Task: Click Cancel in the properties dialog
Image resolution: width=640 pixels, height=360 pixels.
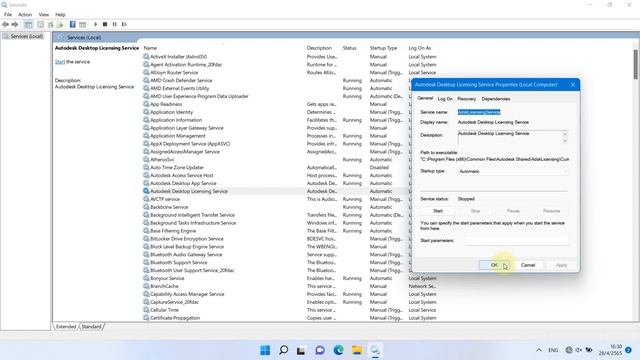Action: coord(528,265)
